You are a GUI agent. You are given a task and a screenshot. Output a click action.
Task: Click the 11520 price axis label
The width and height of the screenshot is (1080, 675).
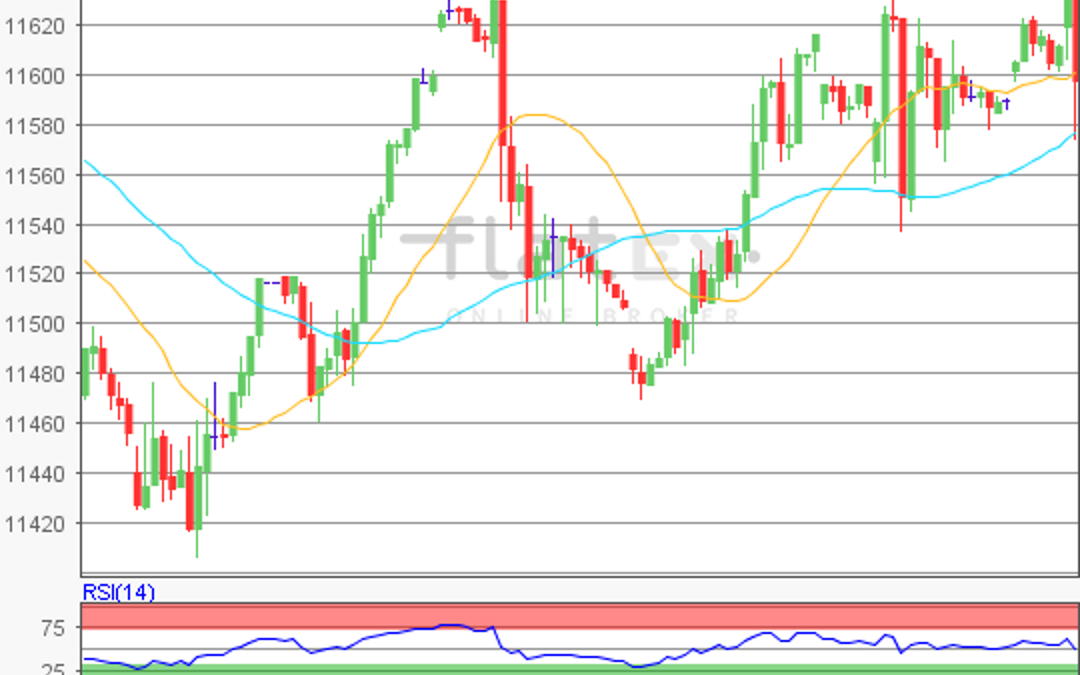pyautogui.click(x=34, y=274)
